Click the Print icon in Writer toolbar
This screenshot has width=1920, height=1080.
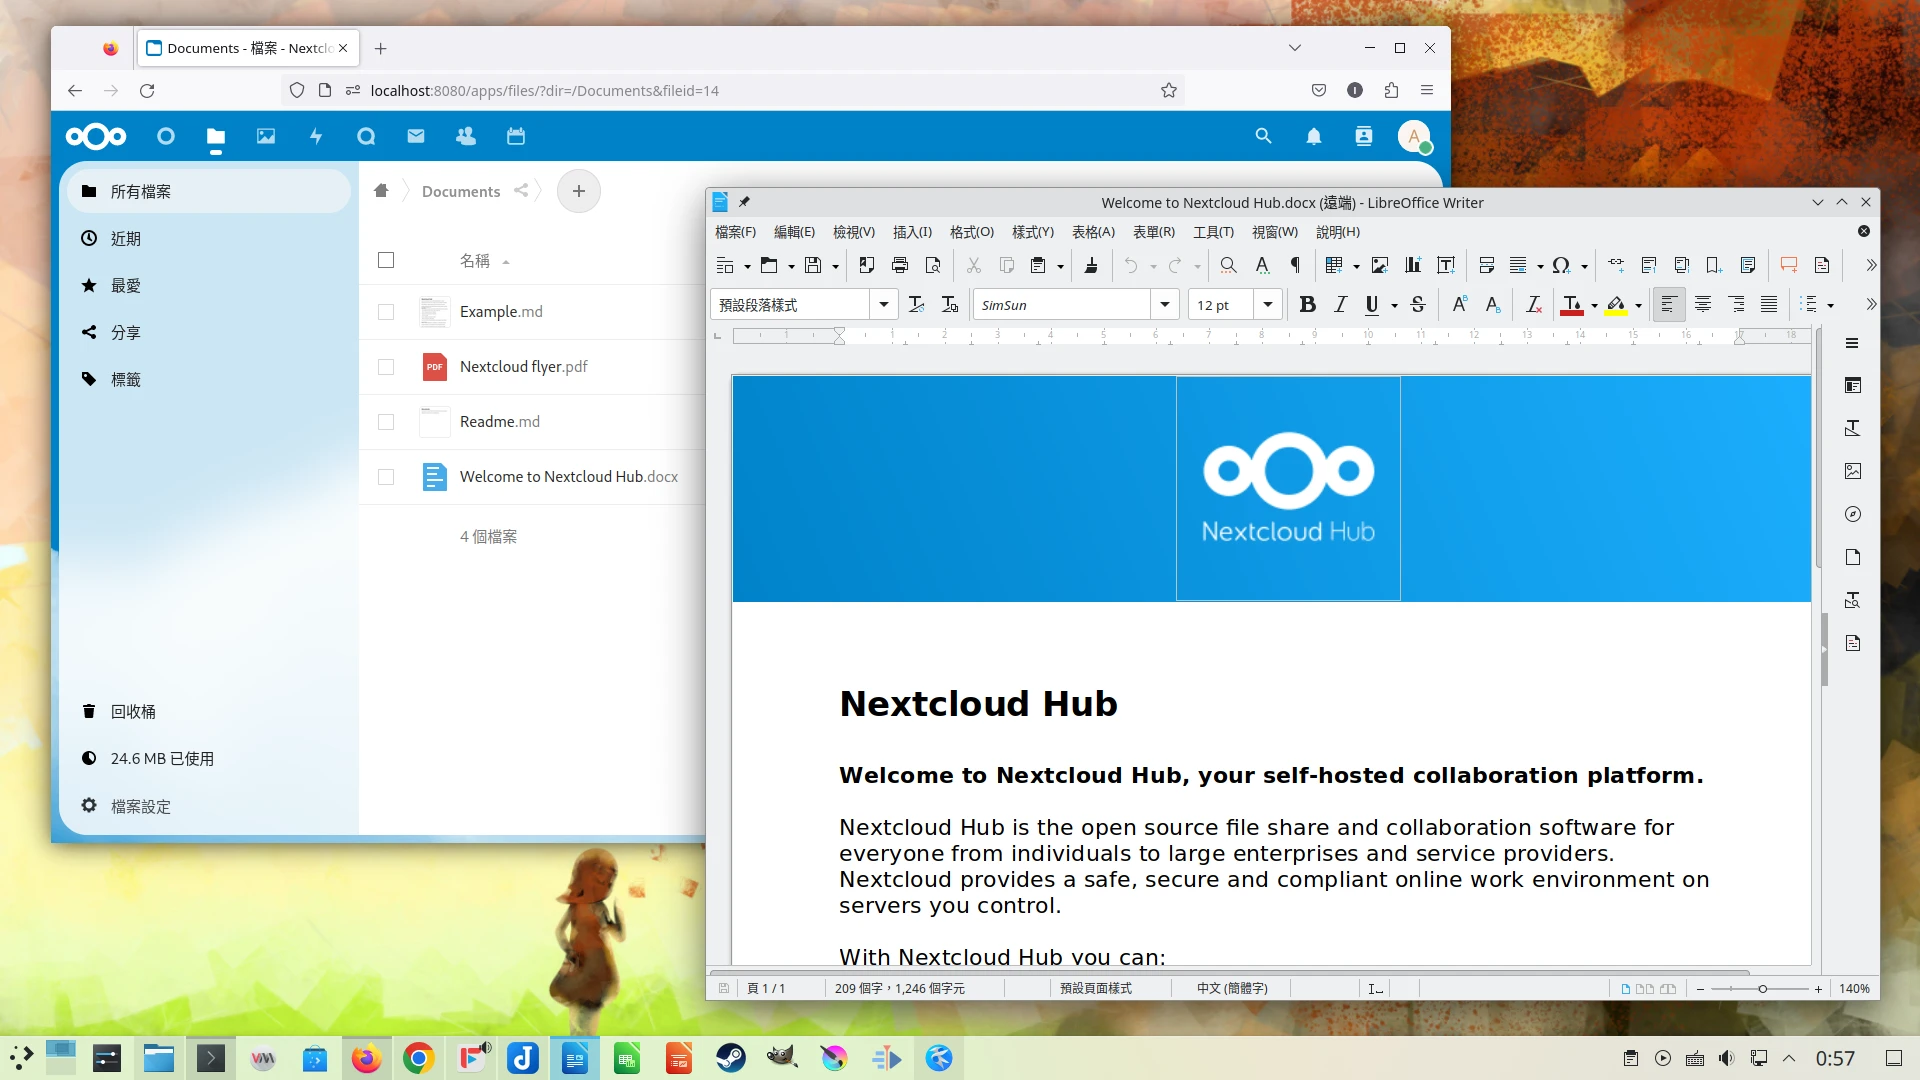pos(899,265)
